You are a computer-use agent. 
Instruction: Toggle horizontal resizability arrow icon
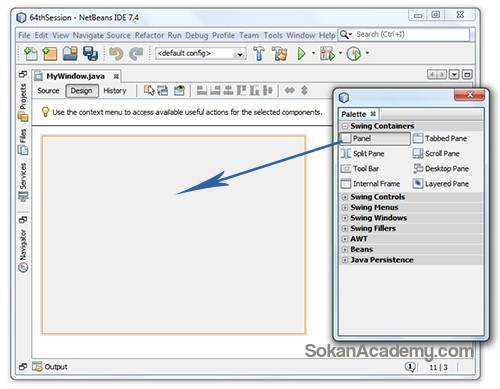(289, 90)
